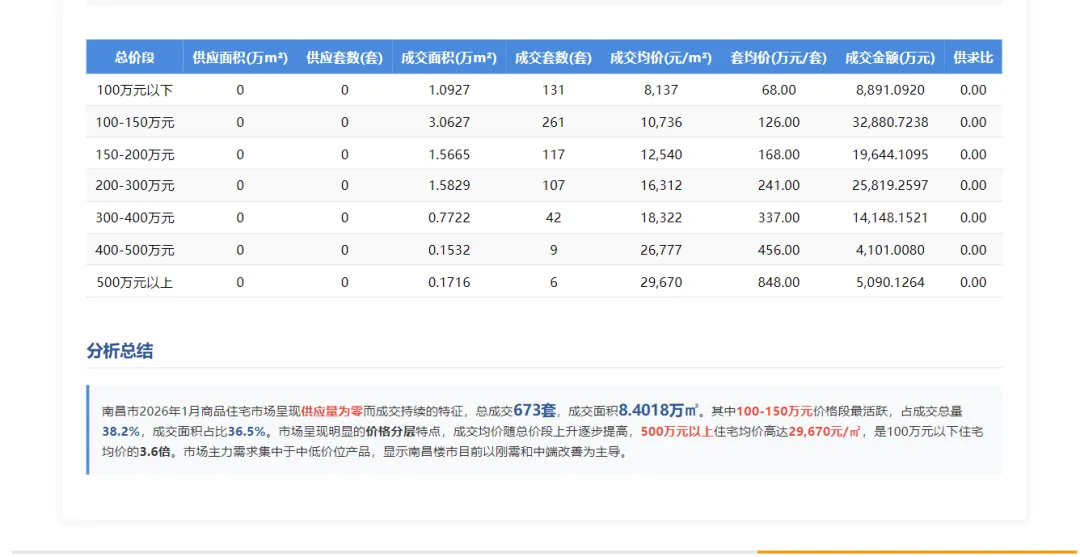Click the 8,137 average price cell

(661, 90)
